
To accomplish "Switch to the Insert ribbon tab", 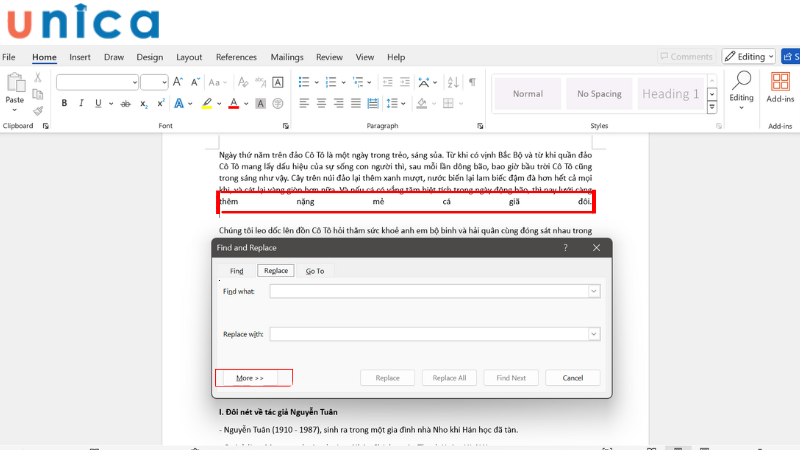I will (x=80, y=57).
